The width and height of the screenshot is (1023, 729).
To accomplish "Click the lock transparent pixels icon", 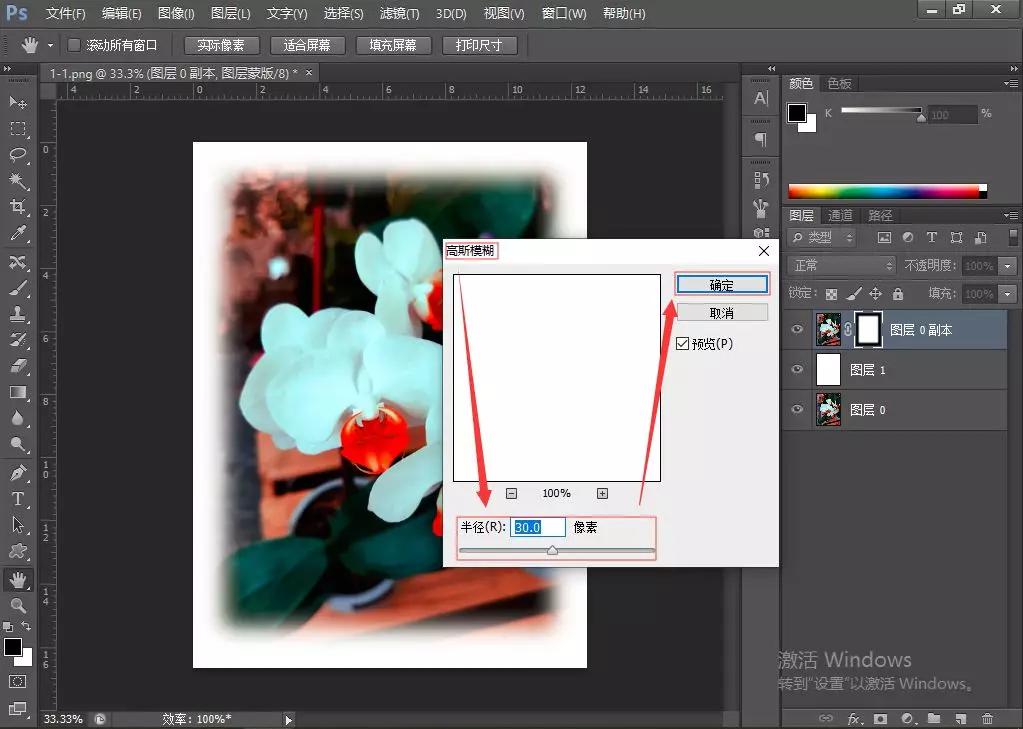I will tap(832, 294).
